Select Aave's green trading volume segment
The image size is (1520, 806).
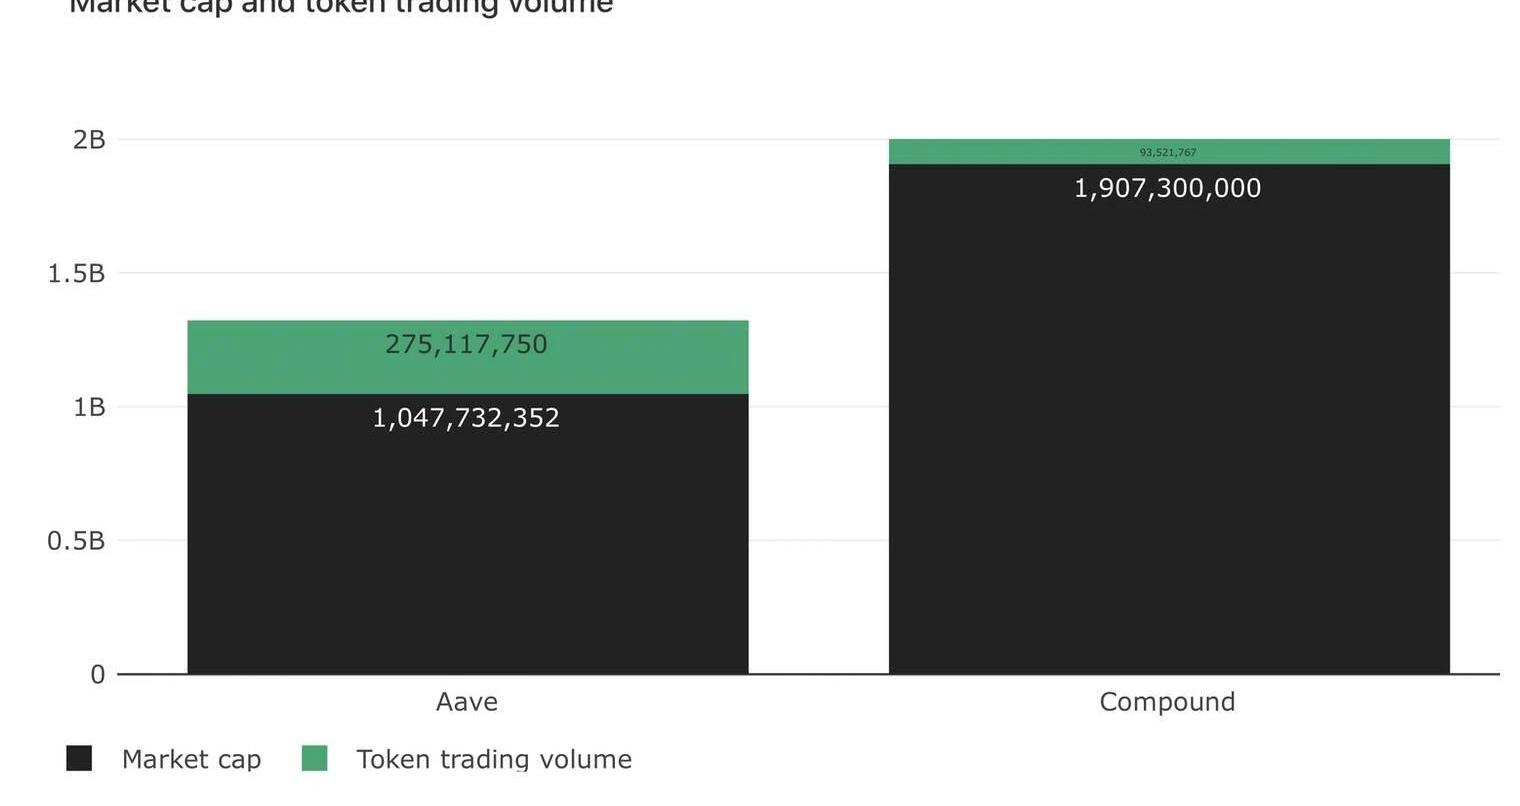(x=468, y=357)
